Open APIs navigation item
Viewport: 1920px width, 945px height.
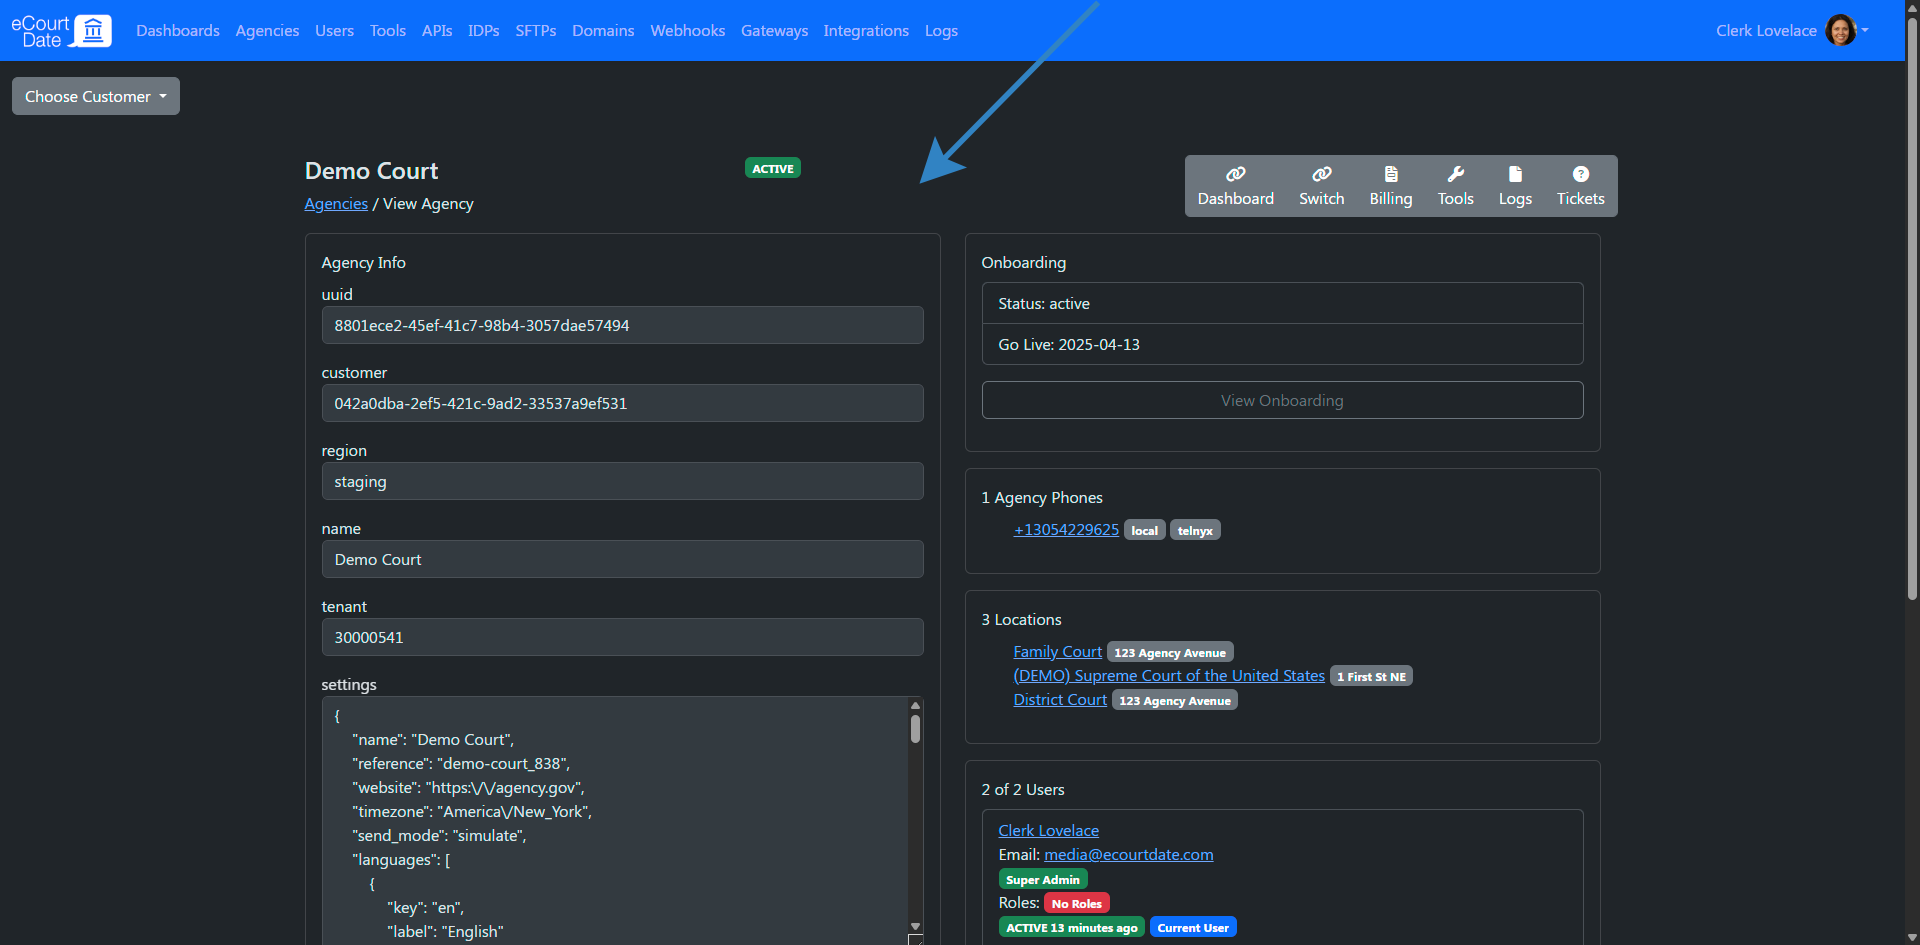[x=437, y=31]
